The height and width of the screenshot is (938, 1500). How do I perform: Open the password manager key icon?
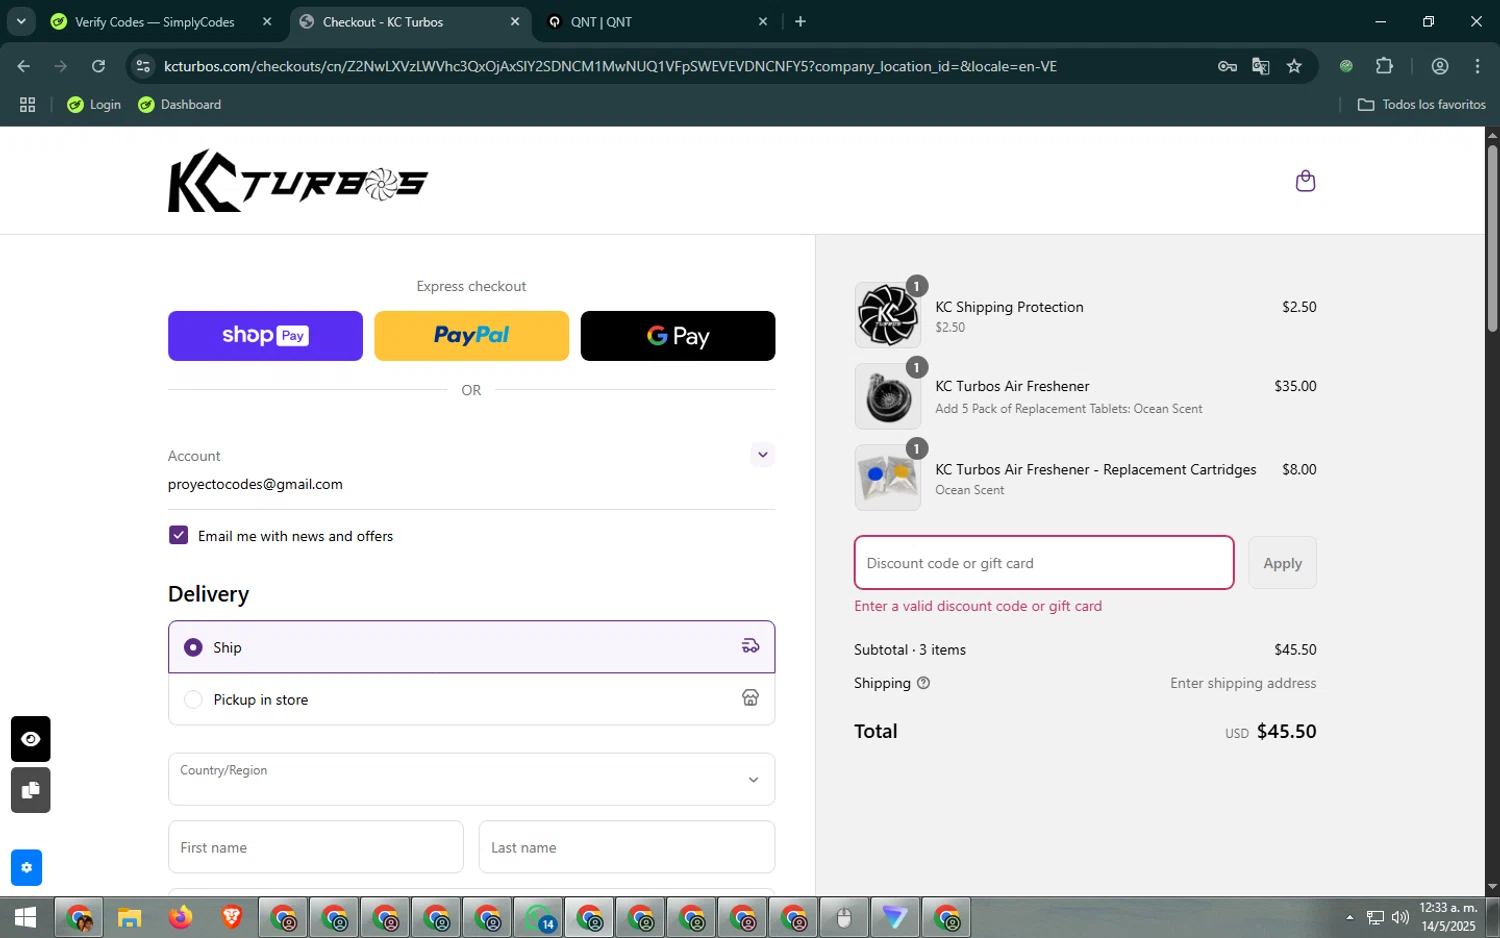click(x=1227, y=66)
